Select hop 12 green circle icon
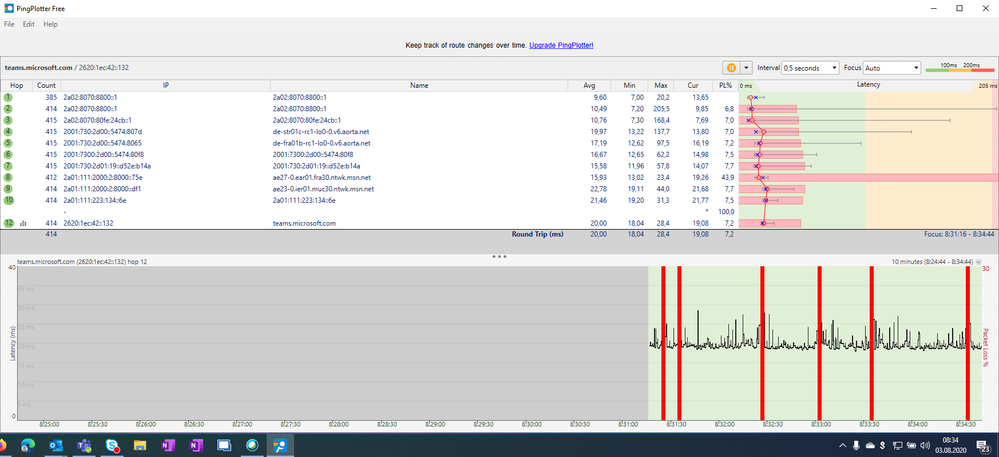Viewport: 999px width, 457px height. 8,223
